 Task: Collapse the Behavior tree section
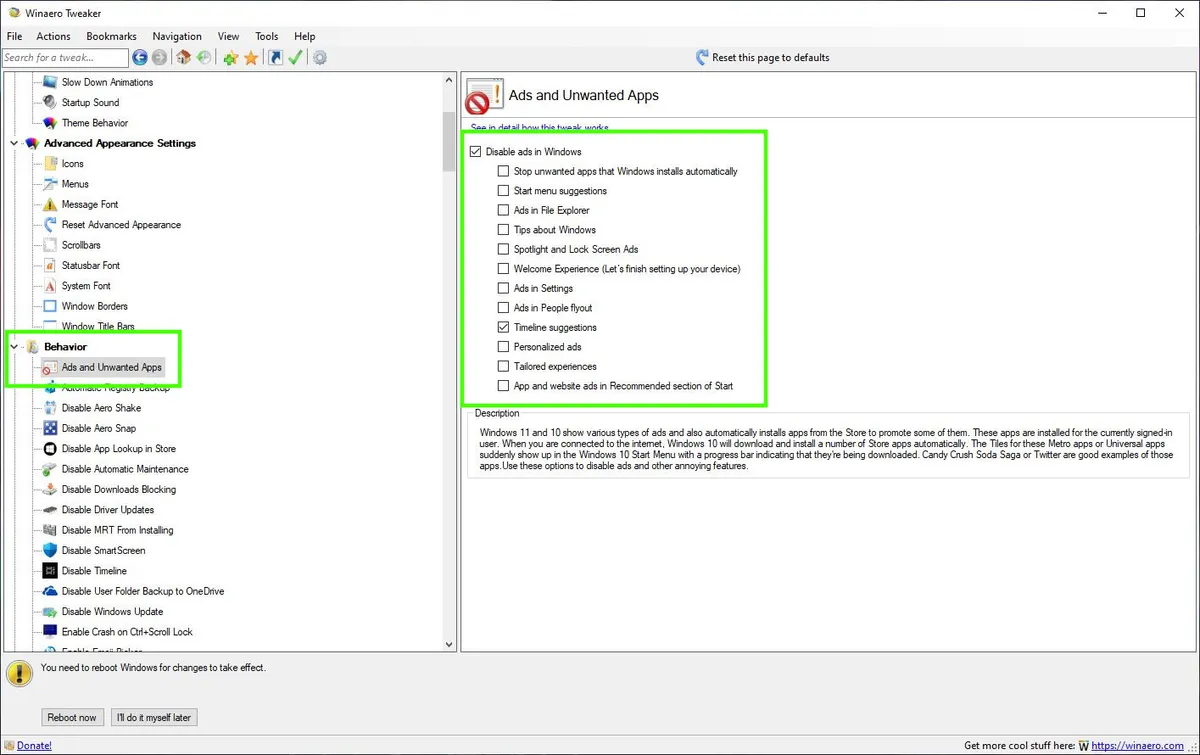(14, 346)
